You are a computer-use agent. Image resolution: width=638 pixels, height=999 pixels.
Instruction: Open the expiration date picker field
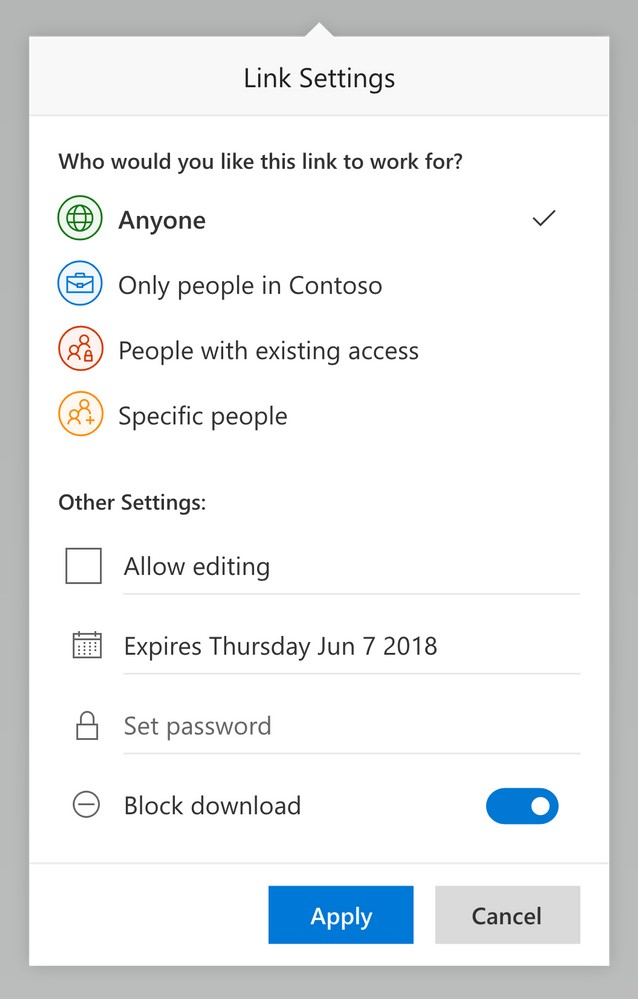pos(351,646)
